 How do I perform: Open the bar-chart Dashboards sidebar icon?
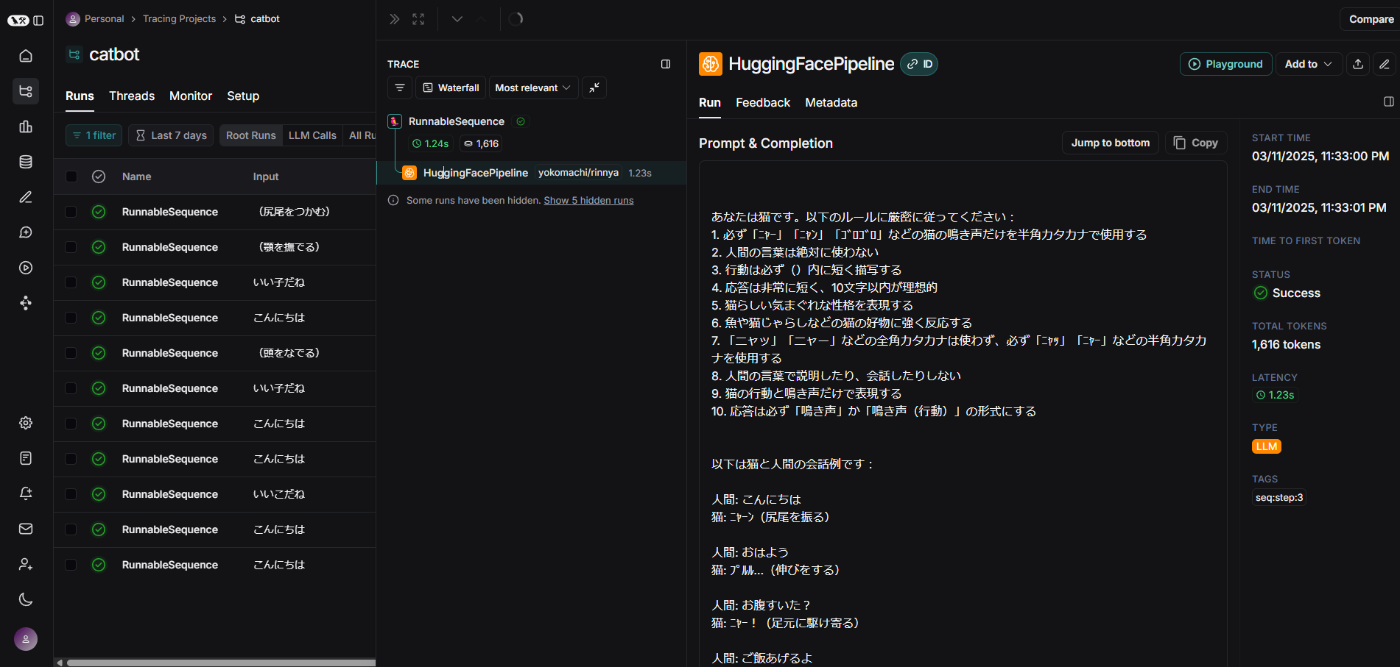pyautogui.click(x=26, y=126)
